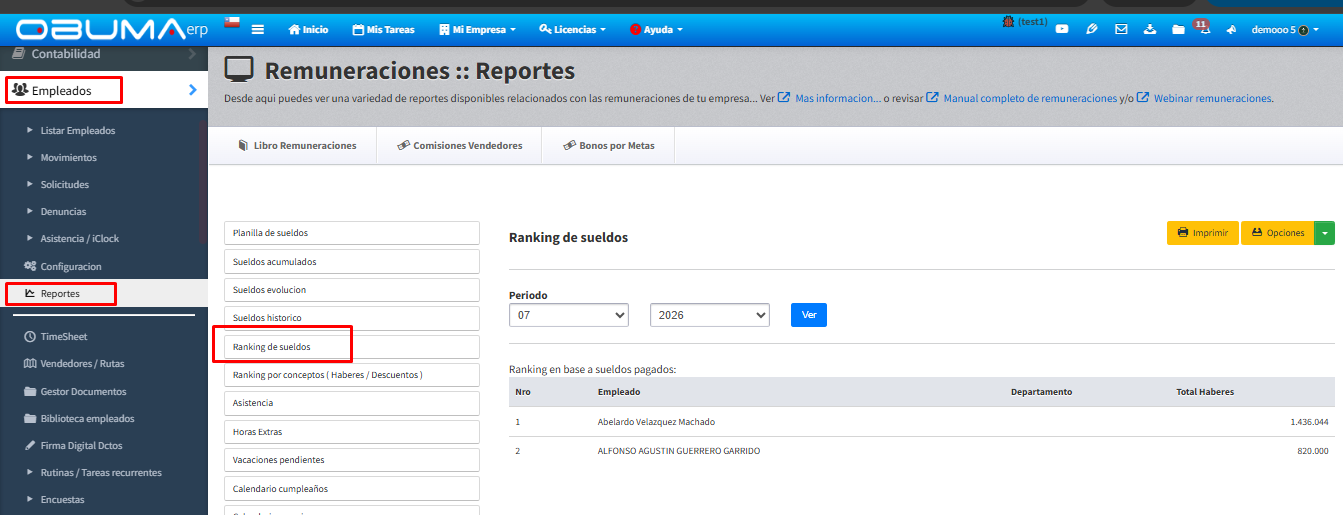The image size is (1343, 515).
Task: Click the 1.436.044 total value
Action: tap(1309, 422)
